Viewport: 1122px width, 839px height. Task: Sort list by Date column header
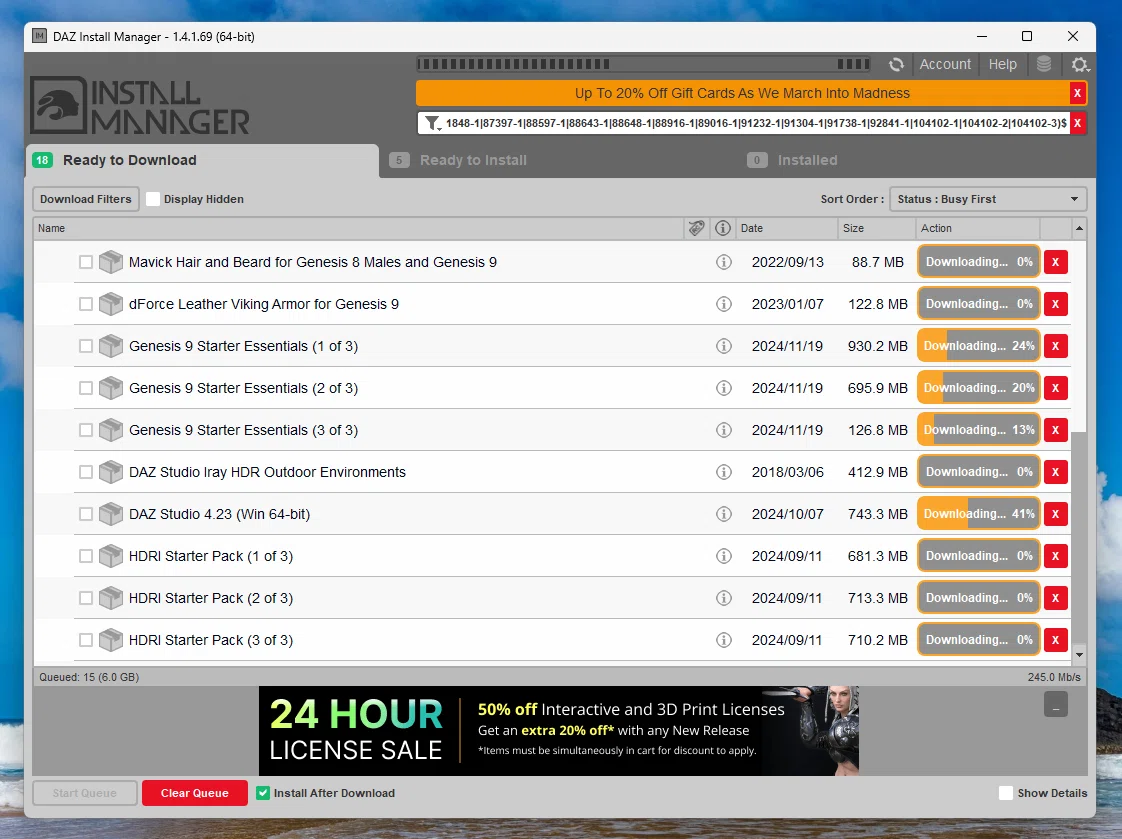tap(786, 228)
